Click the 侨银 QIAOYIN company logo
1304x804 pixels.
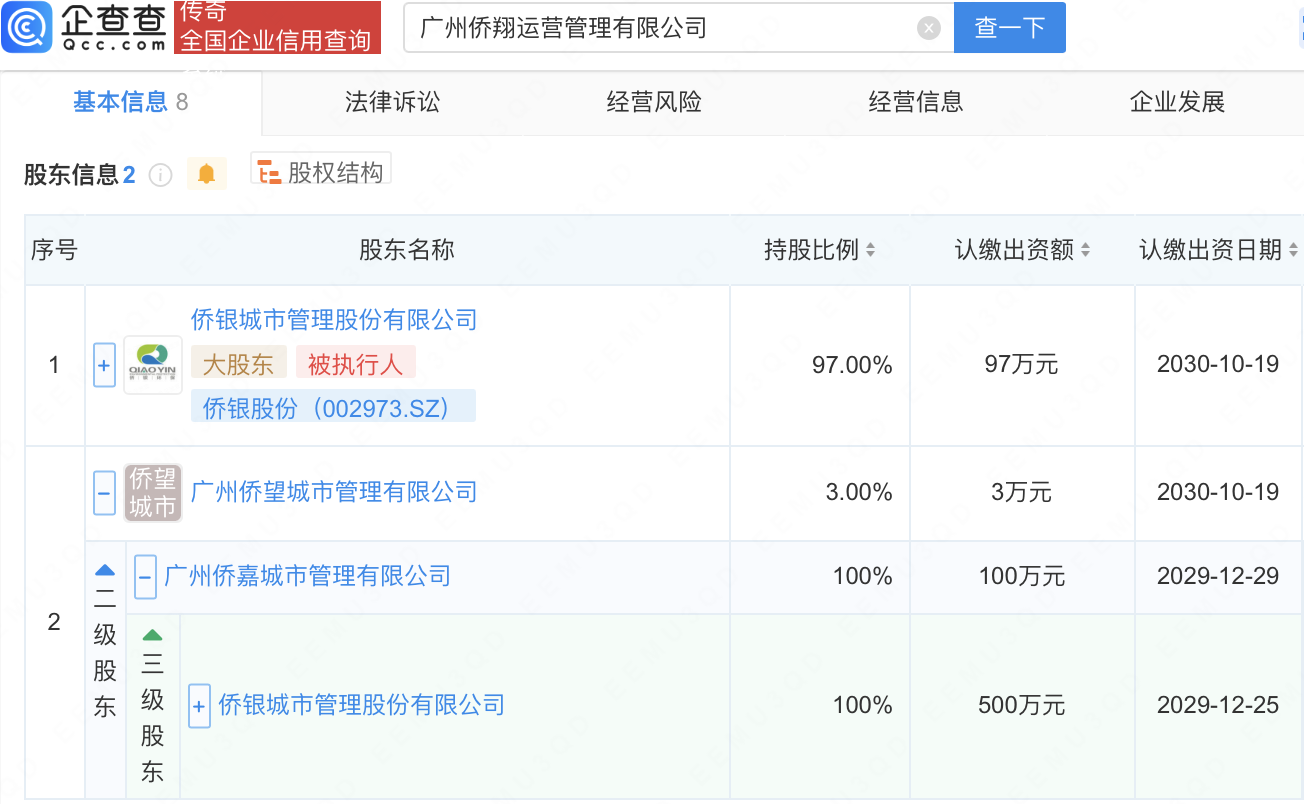(153, 365)
